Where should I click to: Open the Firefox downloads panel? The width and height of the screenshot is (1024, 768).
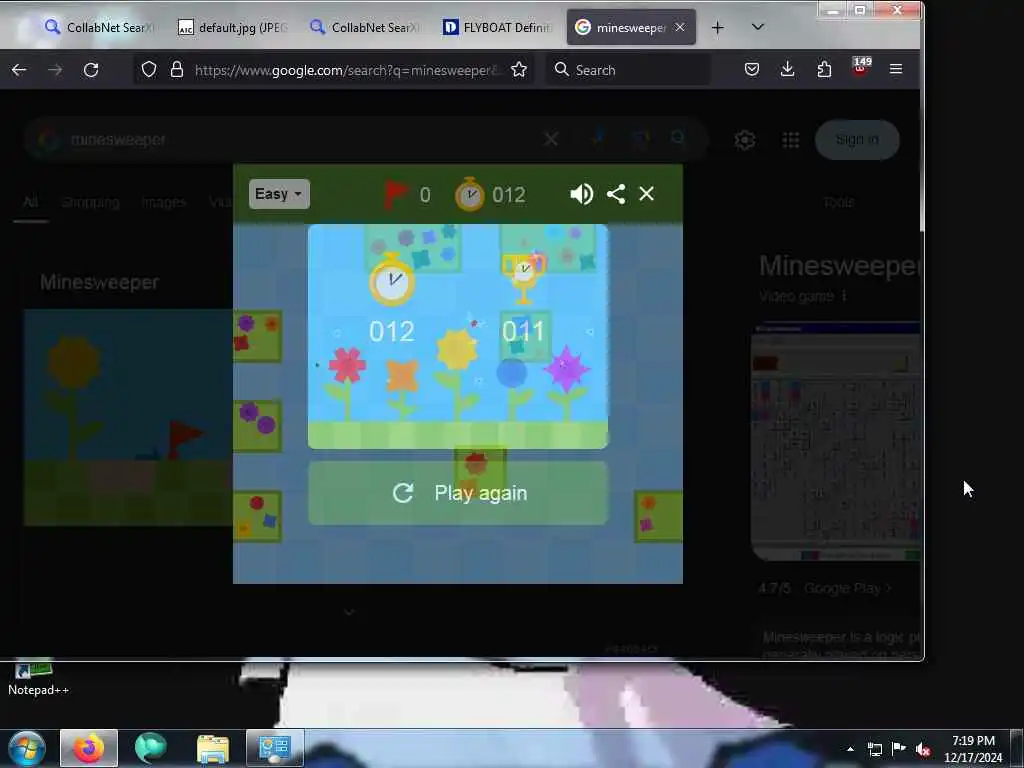788,69
